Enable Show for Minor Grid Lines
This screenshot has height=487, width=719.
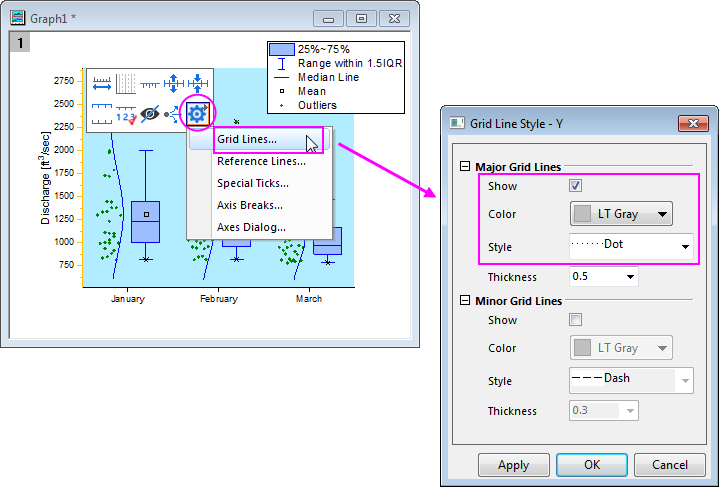[x=575, y=320]
